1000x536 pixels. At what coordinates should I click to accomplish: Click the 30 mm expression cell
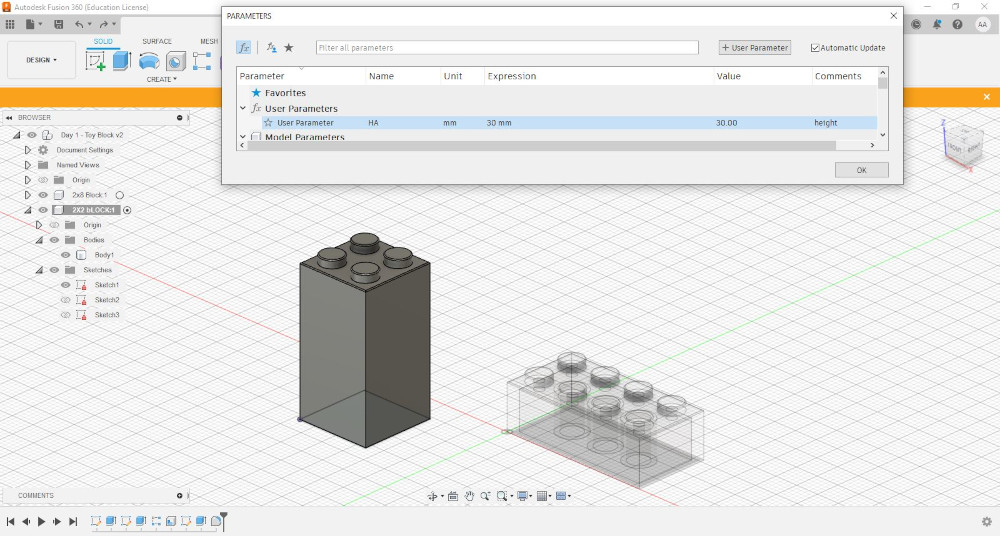coord(598,123)
